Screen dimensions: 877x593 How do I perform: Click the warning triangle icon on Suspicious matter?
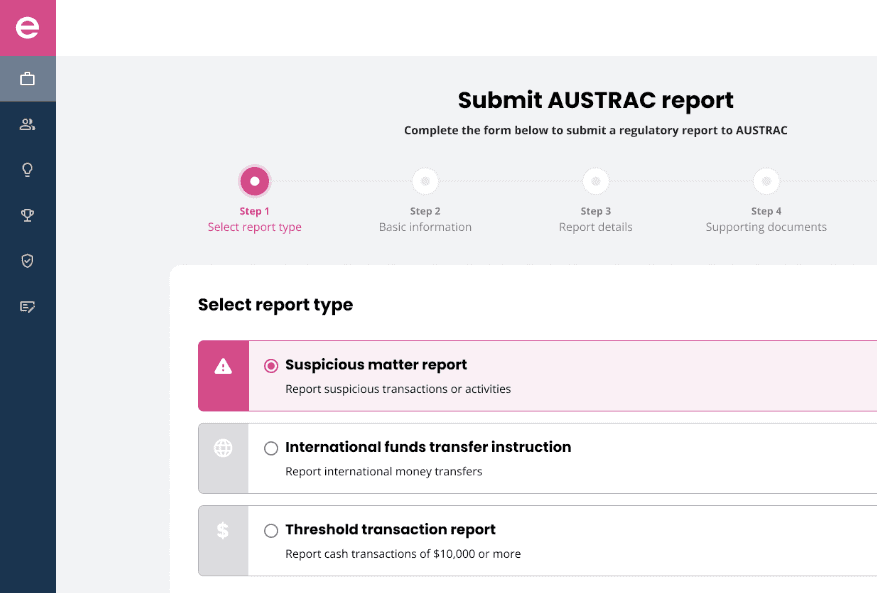pos(223,367)
